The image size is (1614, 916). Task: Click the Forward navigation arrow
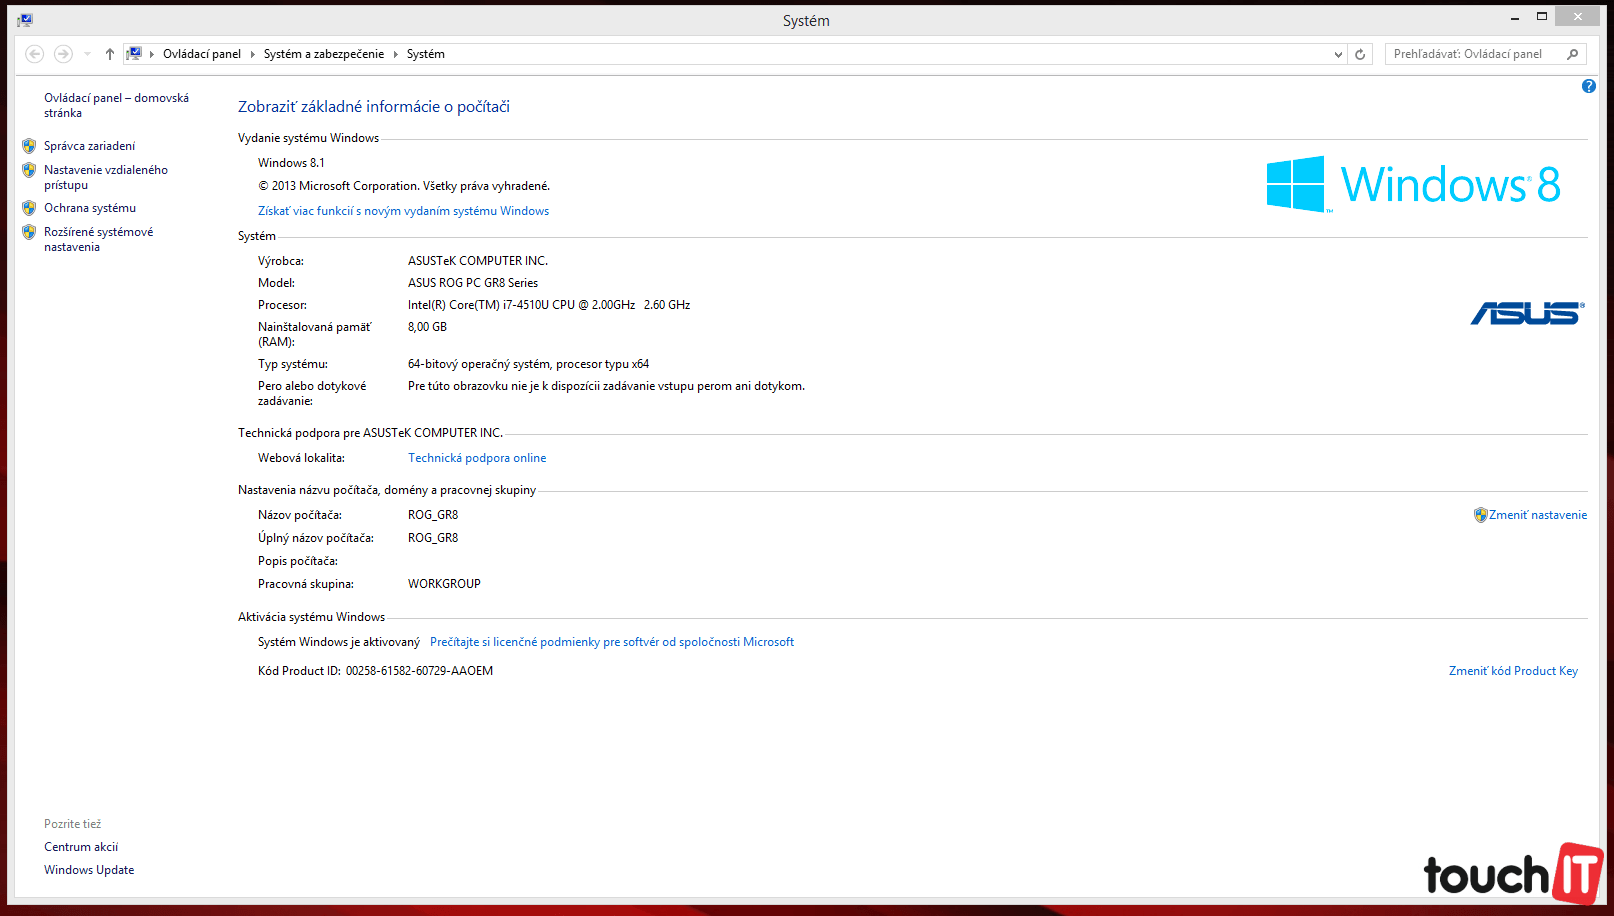coord(63,54)
